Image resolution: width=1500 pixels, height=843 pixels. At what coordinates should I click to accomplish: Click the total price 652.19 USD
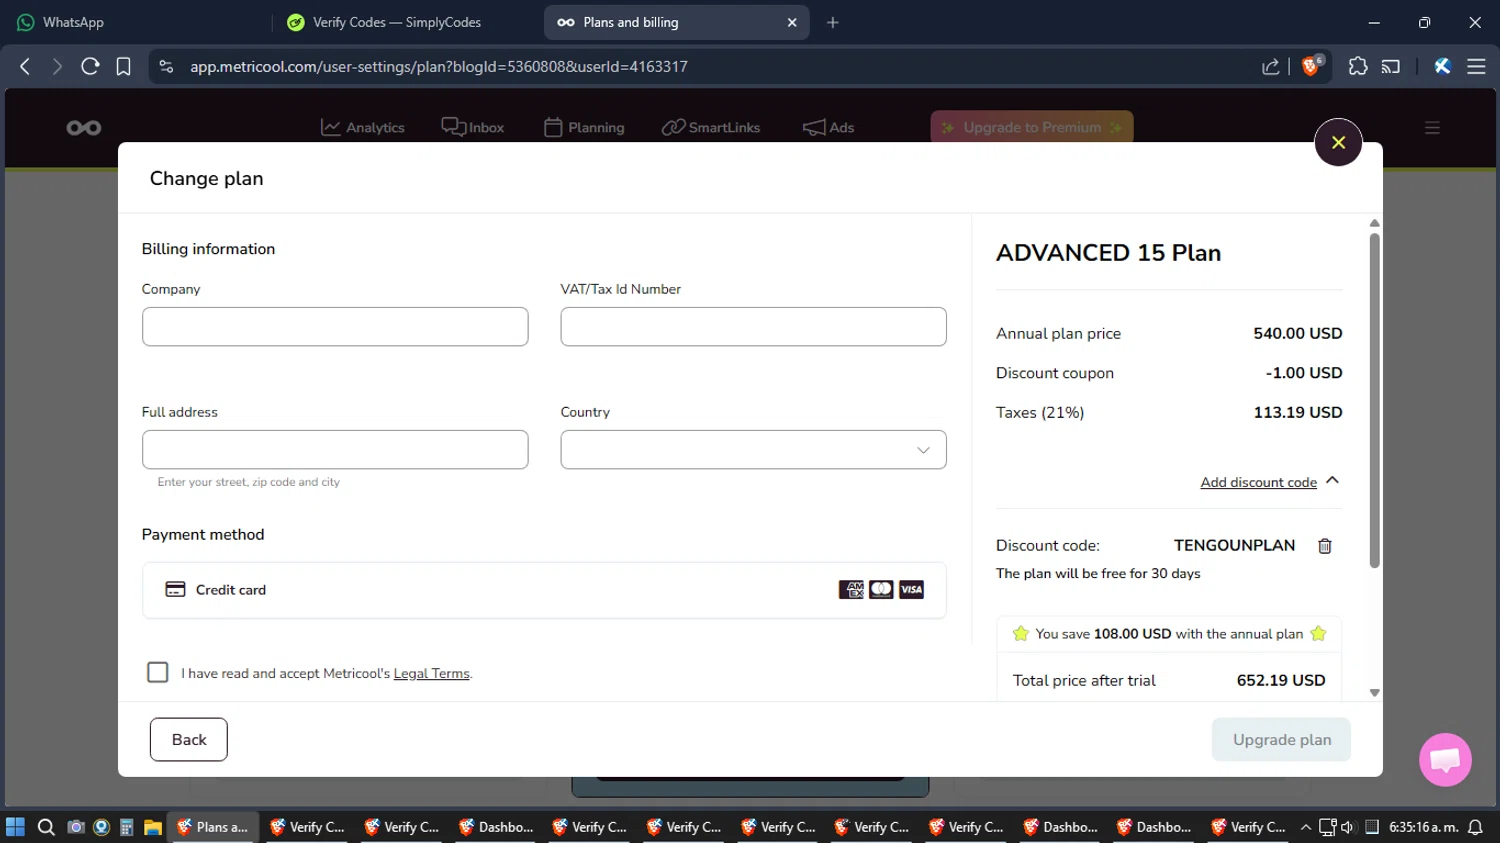(x=1281, y=680)
